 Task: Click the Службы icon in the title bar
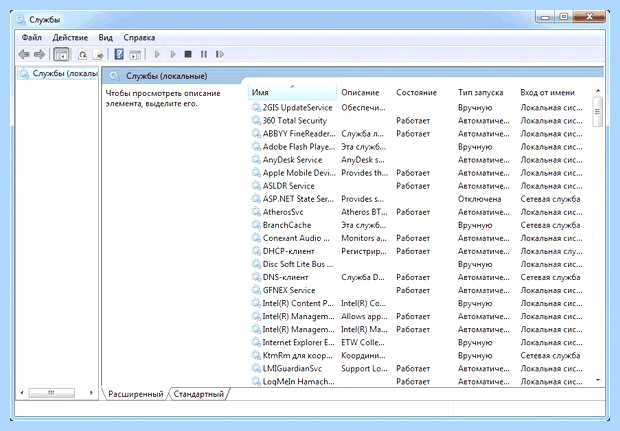tap(21, 19)
